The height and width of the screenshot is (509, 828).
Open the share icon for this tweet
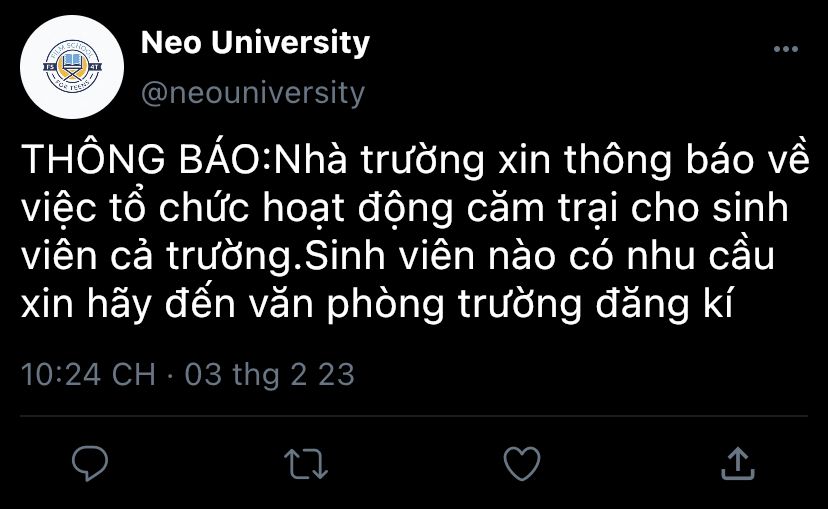(738, 463)
